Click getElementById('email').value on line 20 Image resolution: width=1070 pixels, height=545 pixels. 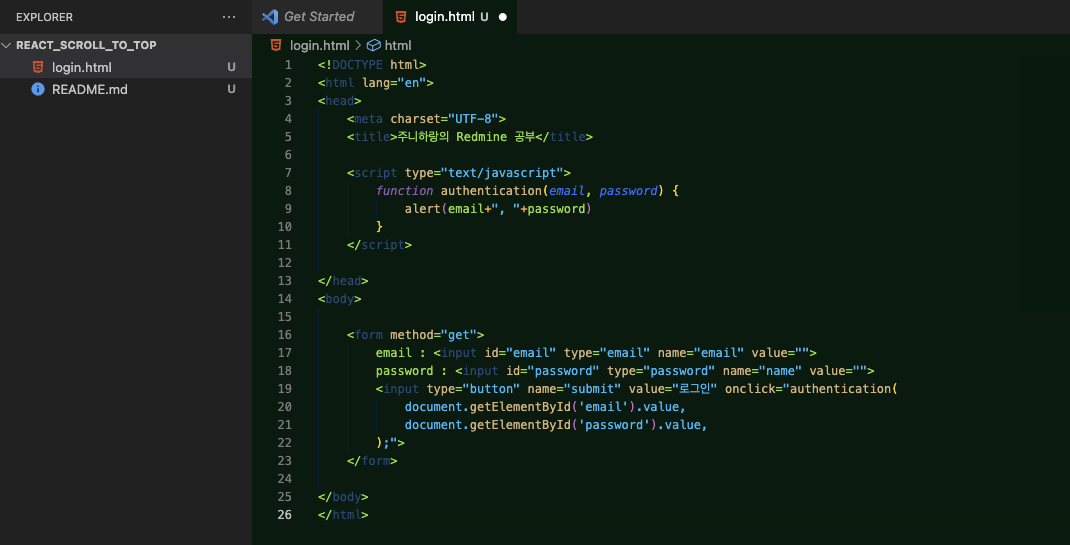[575, 407]
